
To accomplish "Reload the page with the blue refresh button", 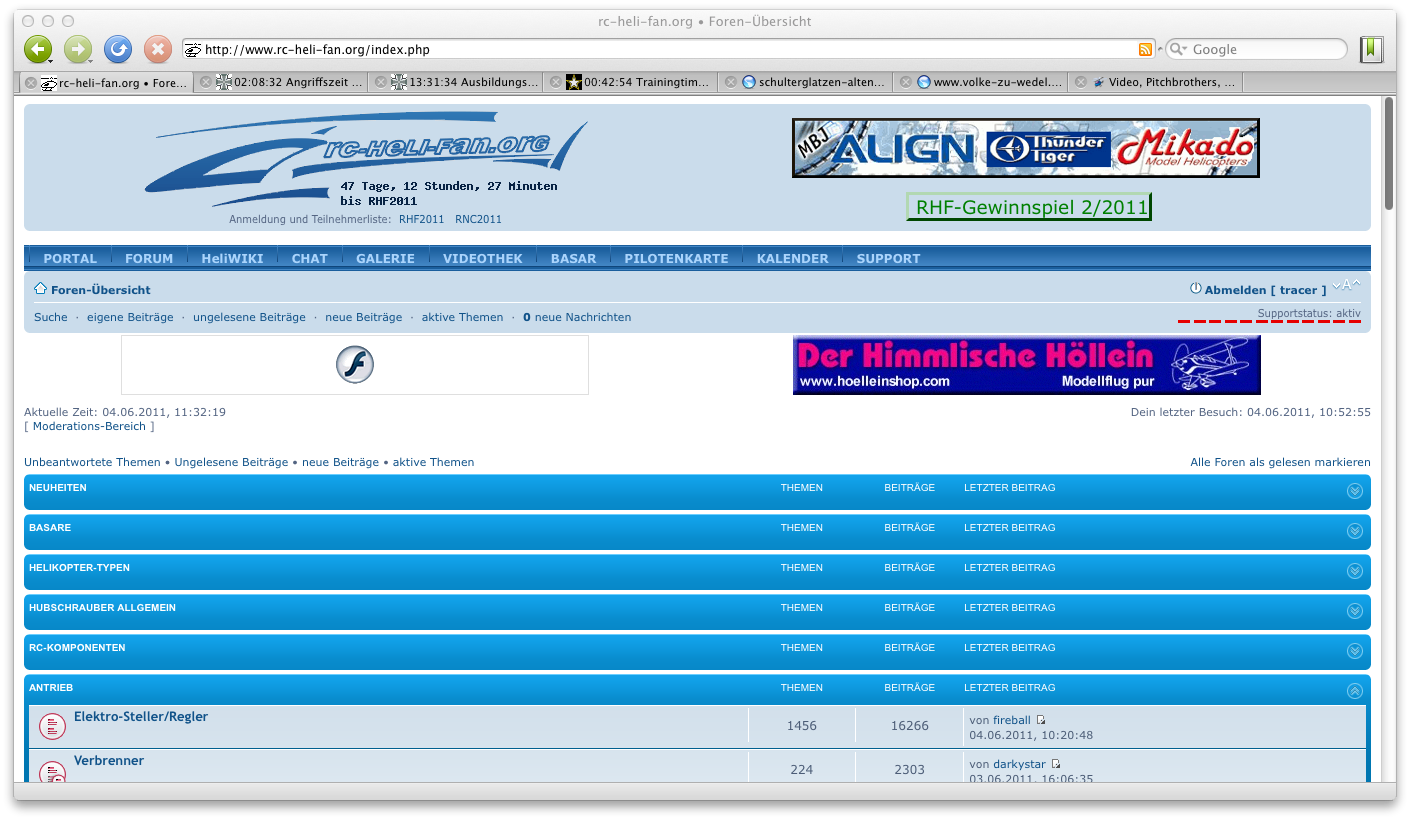I will tap(118, 49).
